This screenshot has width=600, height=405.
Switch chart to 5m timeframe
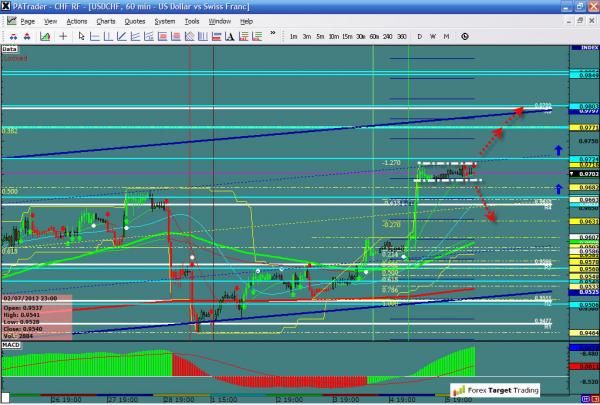(x=320, y=37)
